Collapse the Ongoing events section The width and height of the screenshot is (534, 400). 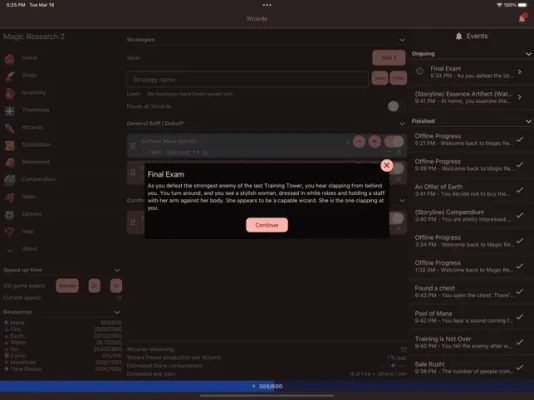(x=528, y=54)
